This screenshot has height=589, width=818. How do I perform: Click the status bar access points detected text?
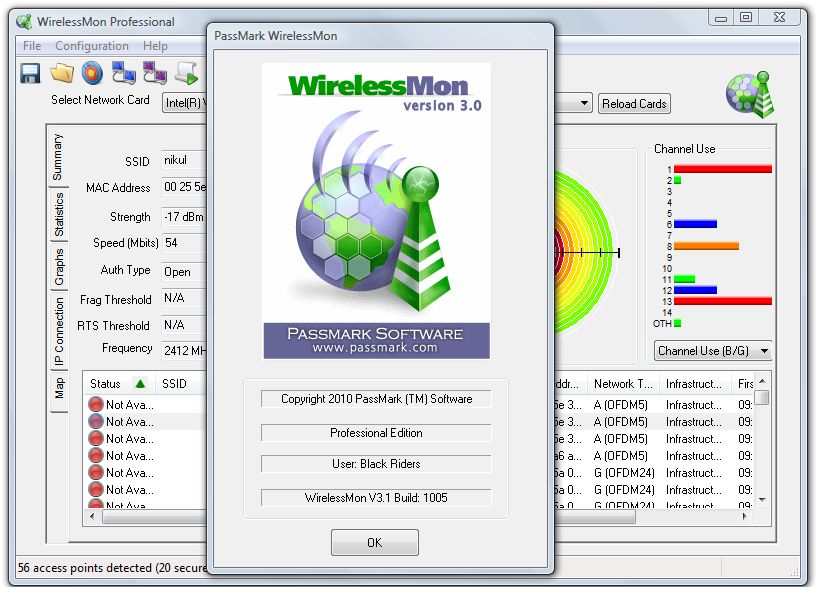coord(112,568)
